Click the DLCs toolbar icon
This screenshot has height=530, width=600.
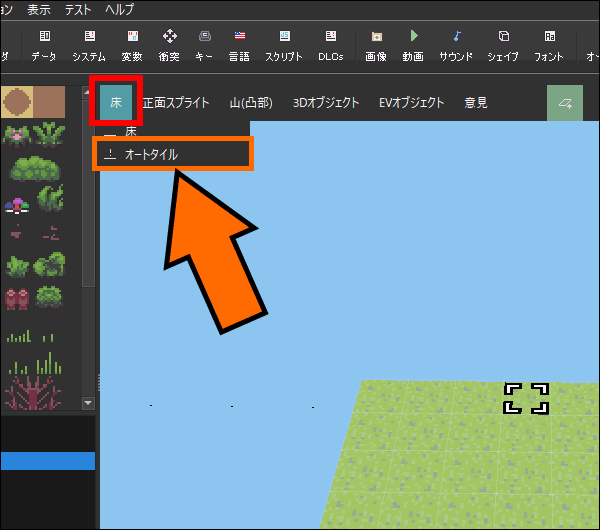330,44
